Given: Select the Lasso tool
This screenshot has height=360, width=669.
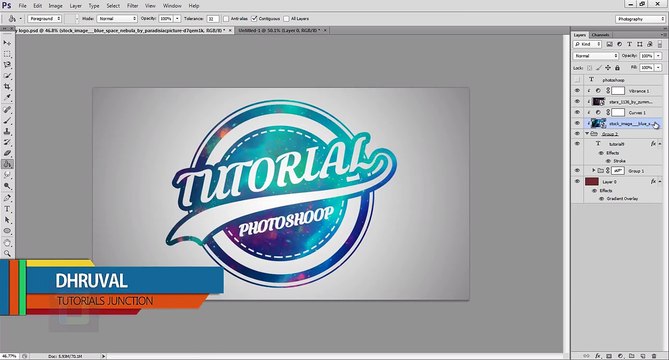Looking at the screenshot, I should (7, 65).
